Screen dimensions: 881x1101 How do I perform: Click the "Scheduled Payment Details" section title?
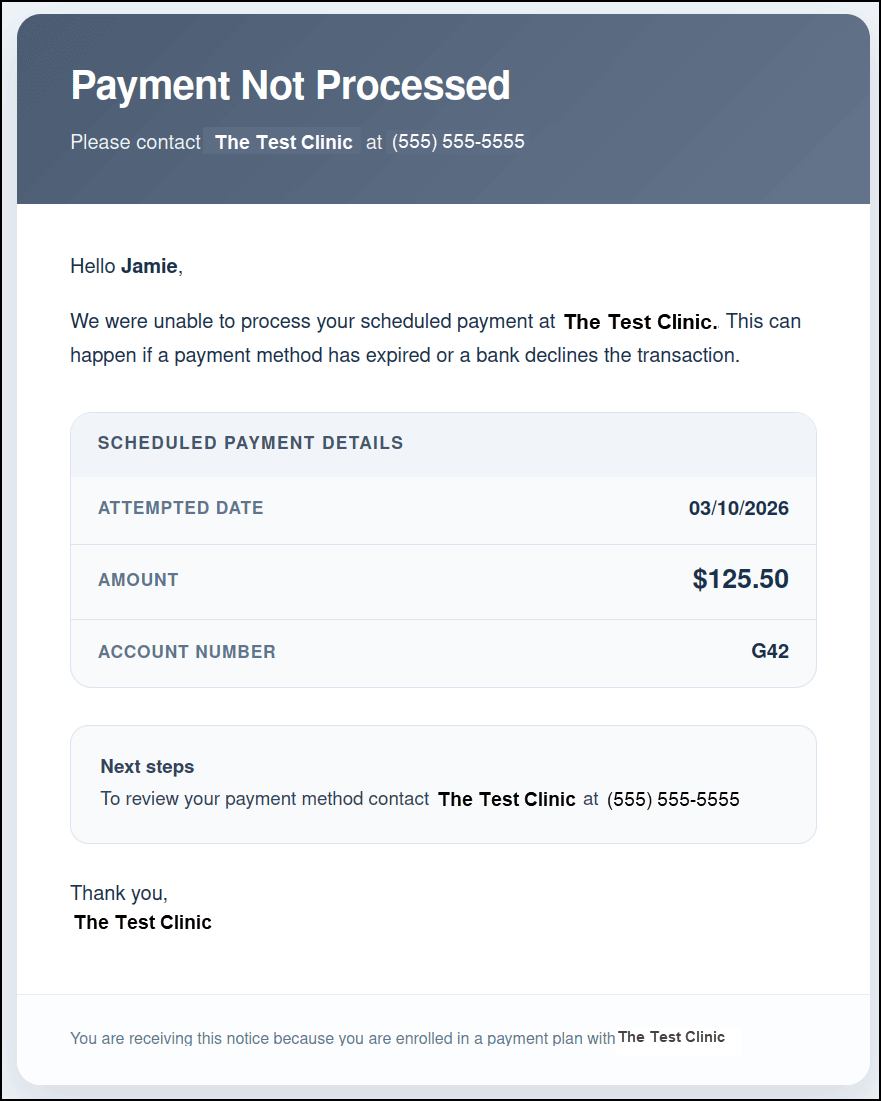pos(250,443)
